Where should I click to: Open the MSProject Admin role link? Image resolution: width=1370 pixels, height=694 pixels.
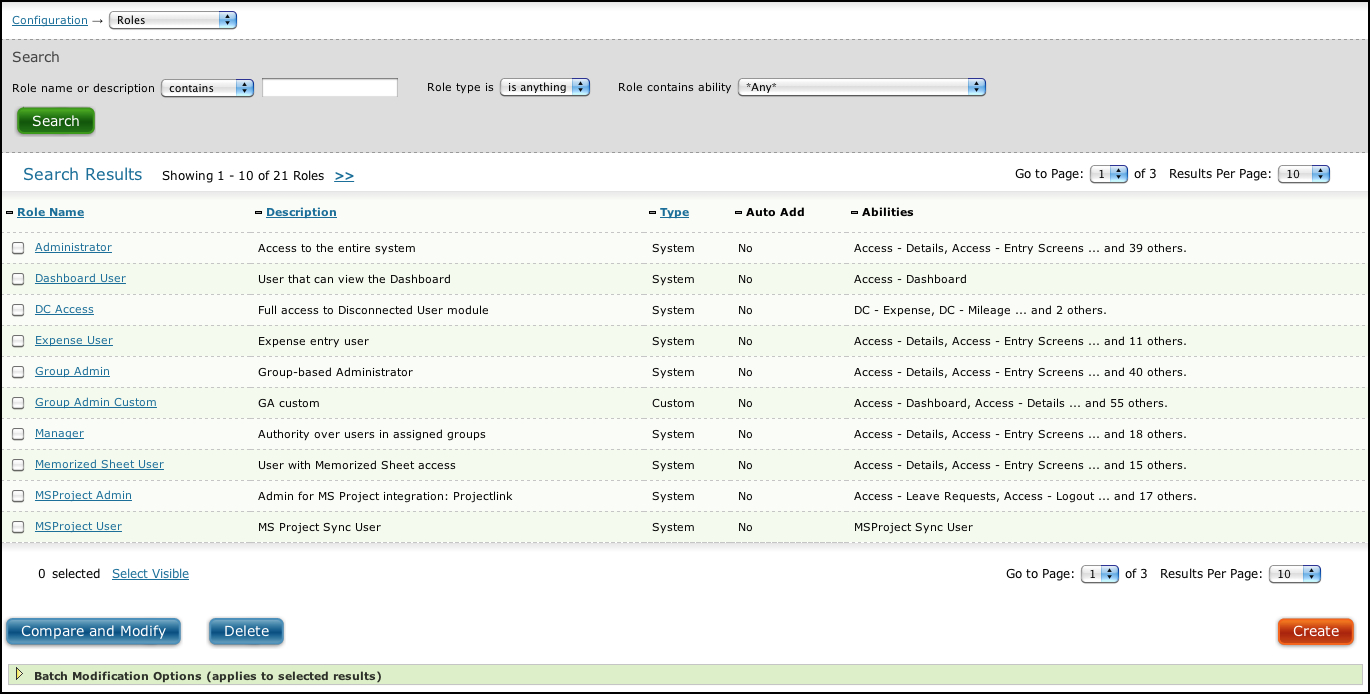pyautogui.click(x=83, y=495)
